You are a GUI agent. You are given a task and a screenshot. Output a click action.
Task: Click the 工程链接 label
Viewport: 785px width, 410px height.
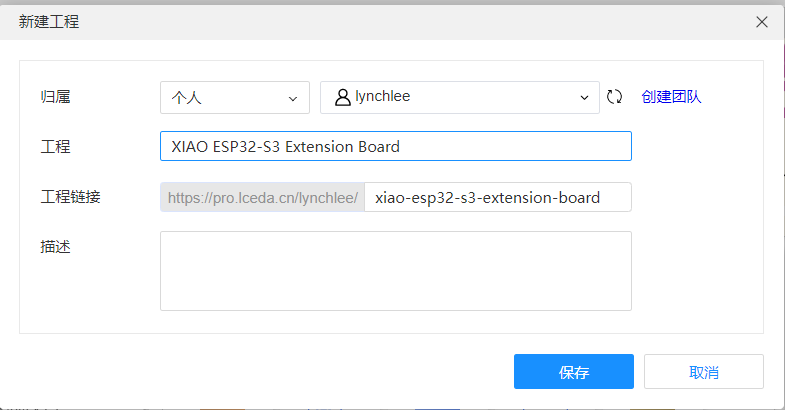click(70, 197)
